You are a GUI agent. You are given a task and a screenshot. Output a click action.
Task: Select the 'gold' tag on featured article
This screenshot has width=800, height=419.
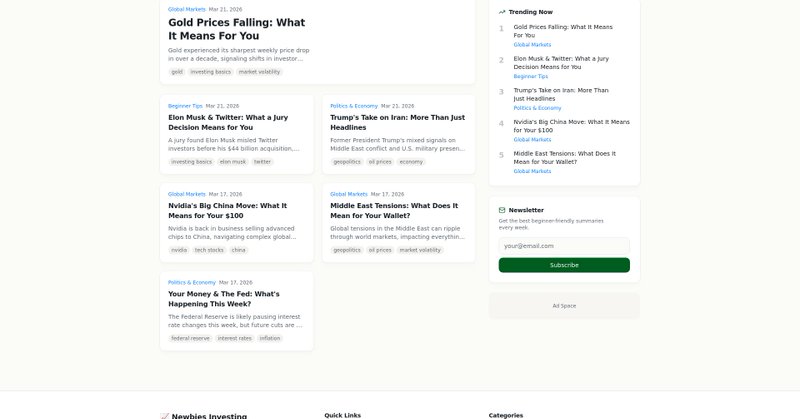click(x=177, y=72)
